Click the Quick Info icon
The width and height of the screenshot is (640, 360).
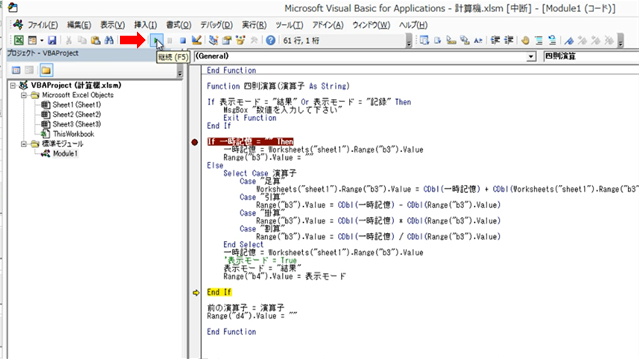[x=451, y=40]
